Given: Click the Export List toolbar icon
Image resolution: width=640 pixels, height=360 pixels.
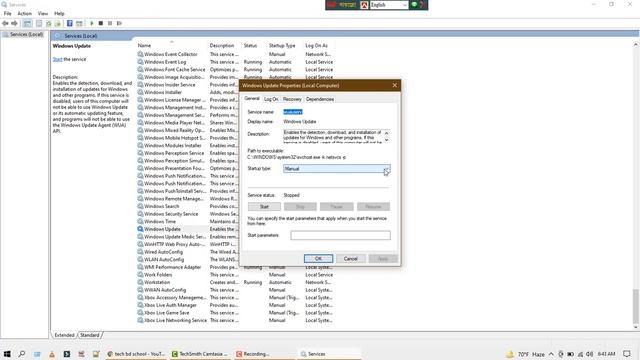Looking at the screenshot, I should click(58, 23).
